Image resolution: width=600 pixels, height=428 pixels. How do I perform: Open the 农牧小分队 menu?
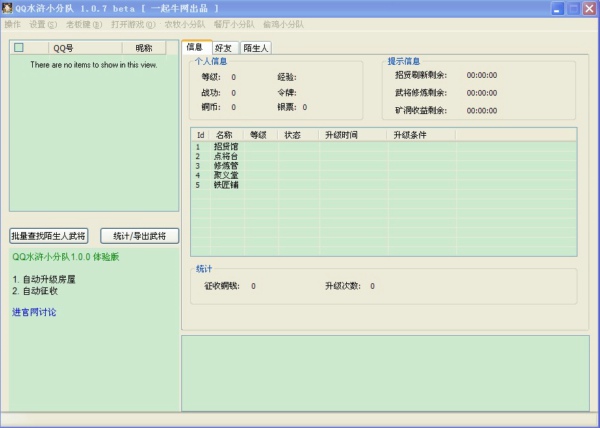pos(184,24)
